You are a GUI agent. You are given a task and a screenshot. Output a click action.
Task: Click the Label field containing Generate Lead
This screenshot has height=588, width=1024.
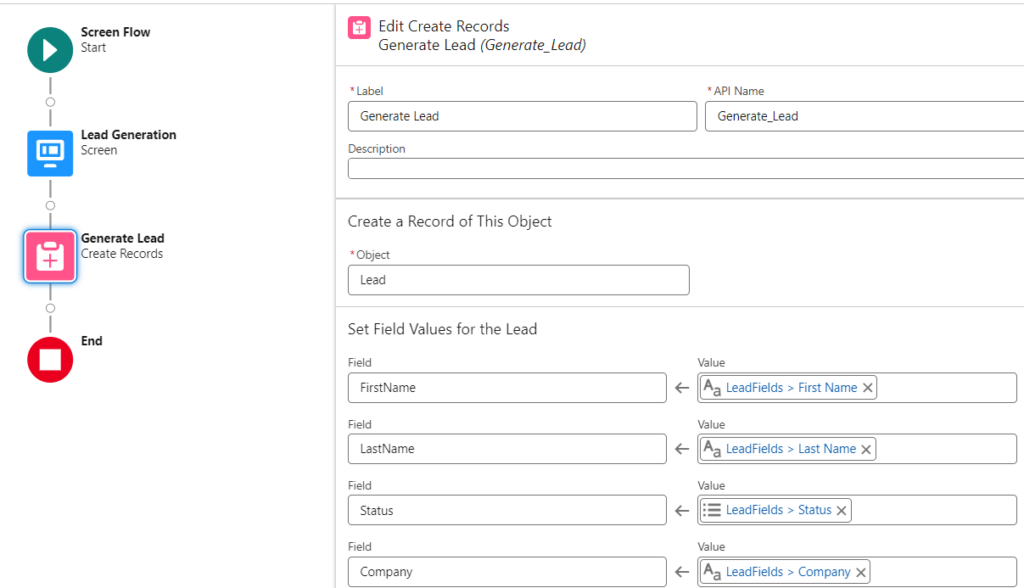tap(522, 116)
